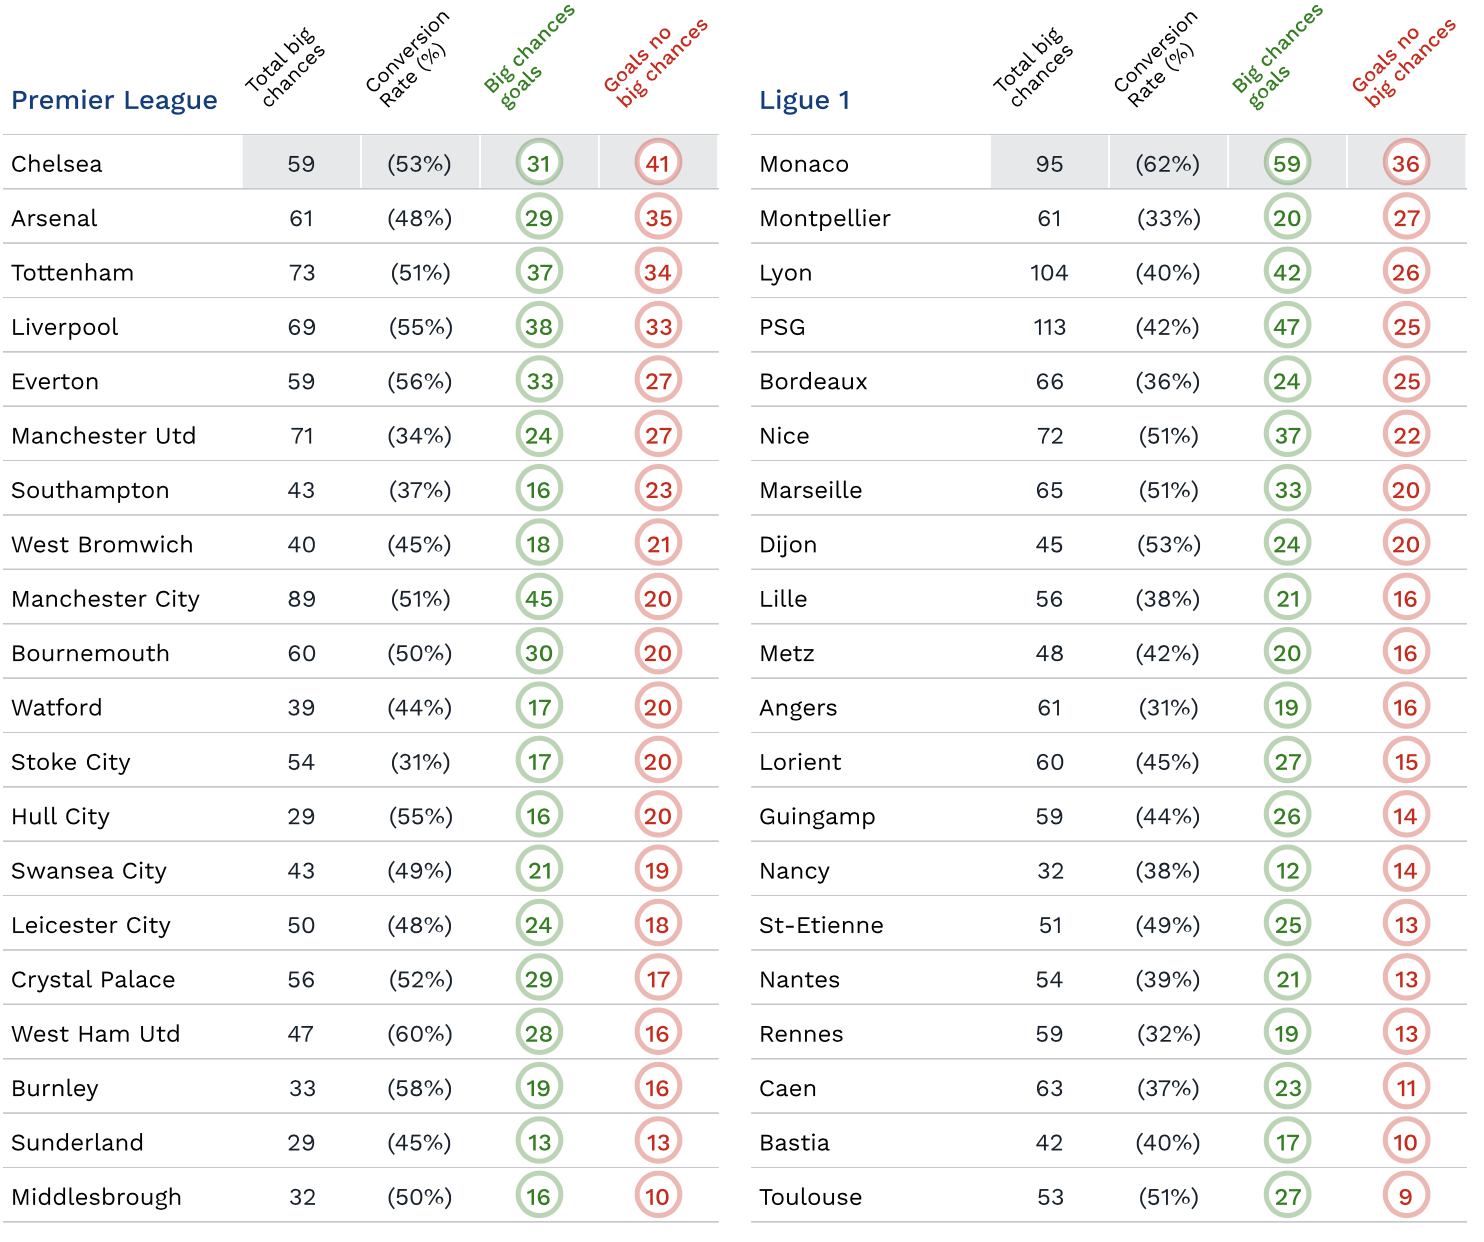
Task: Click West Ham Utd conversion rate 60%
Action: click(x=420, y=1034)
